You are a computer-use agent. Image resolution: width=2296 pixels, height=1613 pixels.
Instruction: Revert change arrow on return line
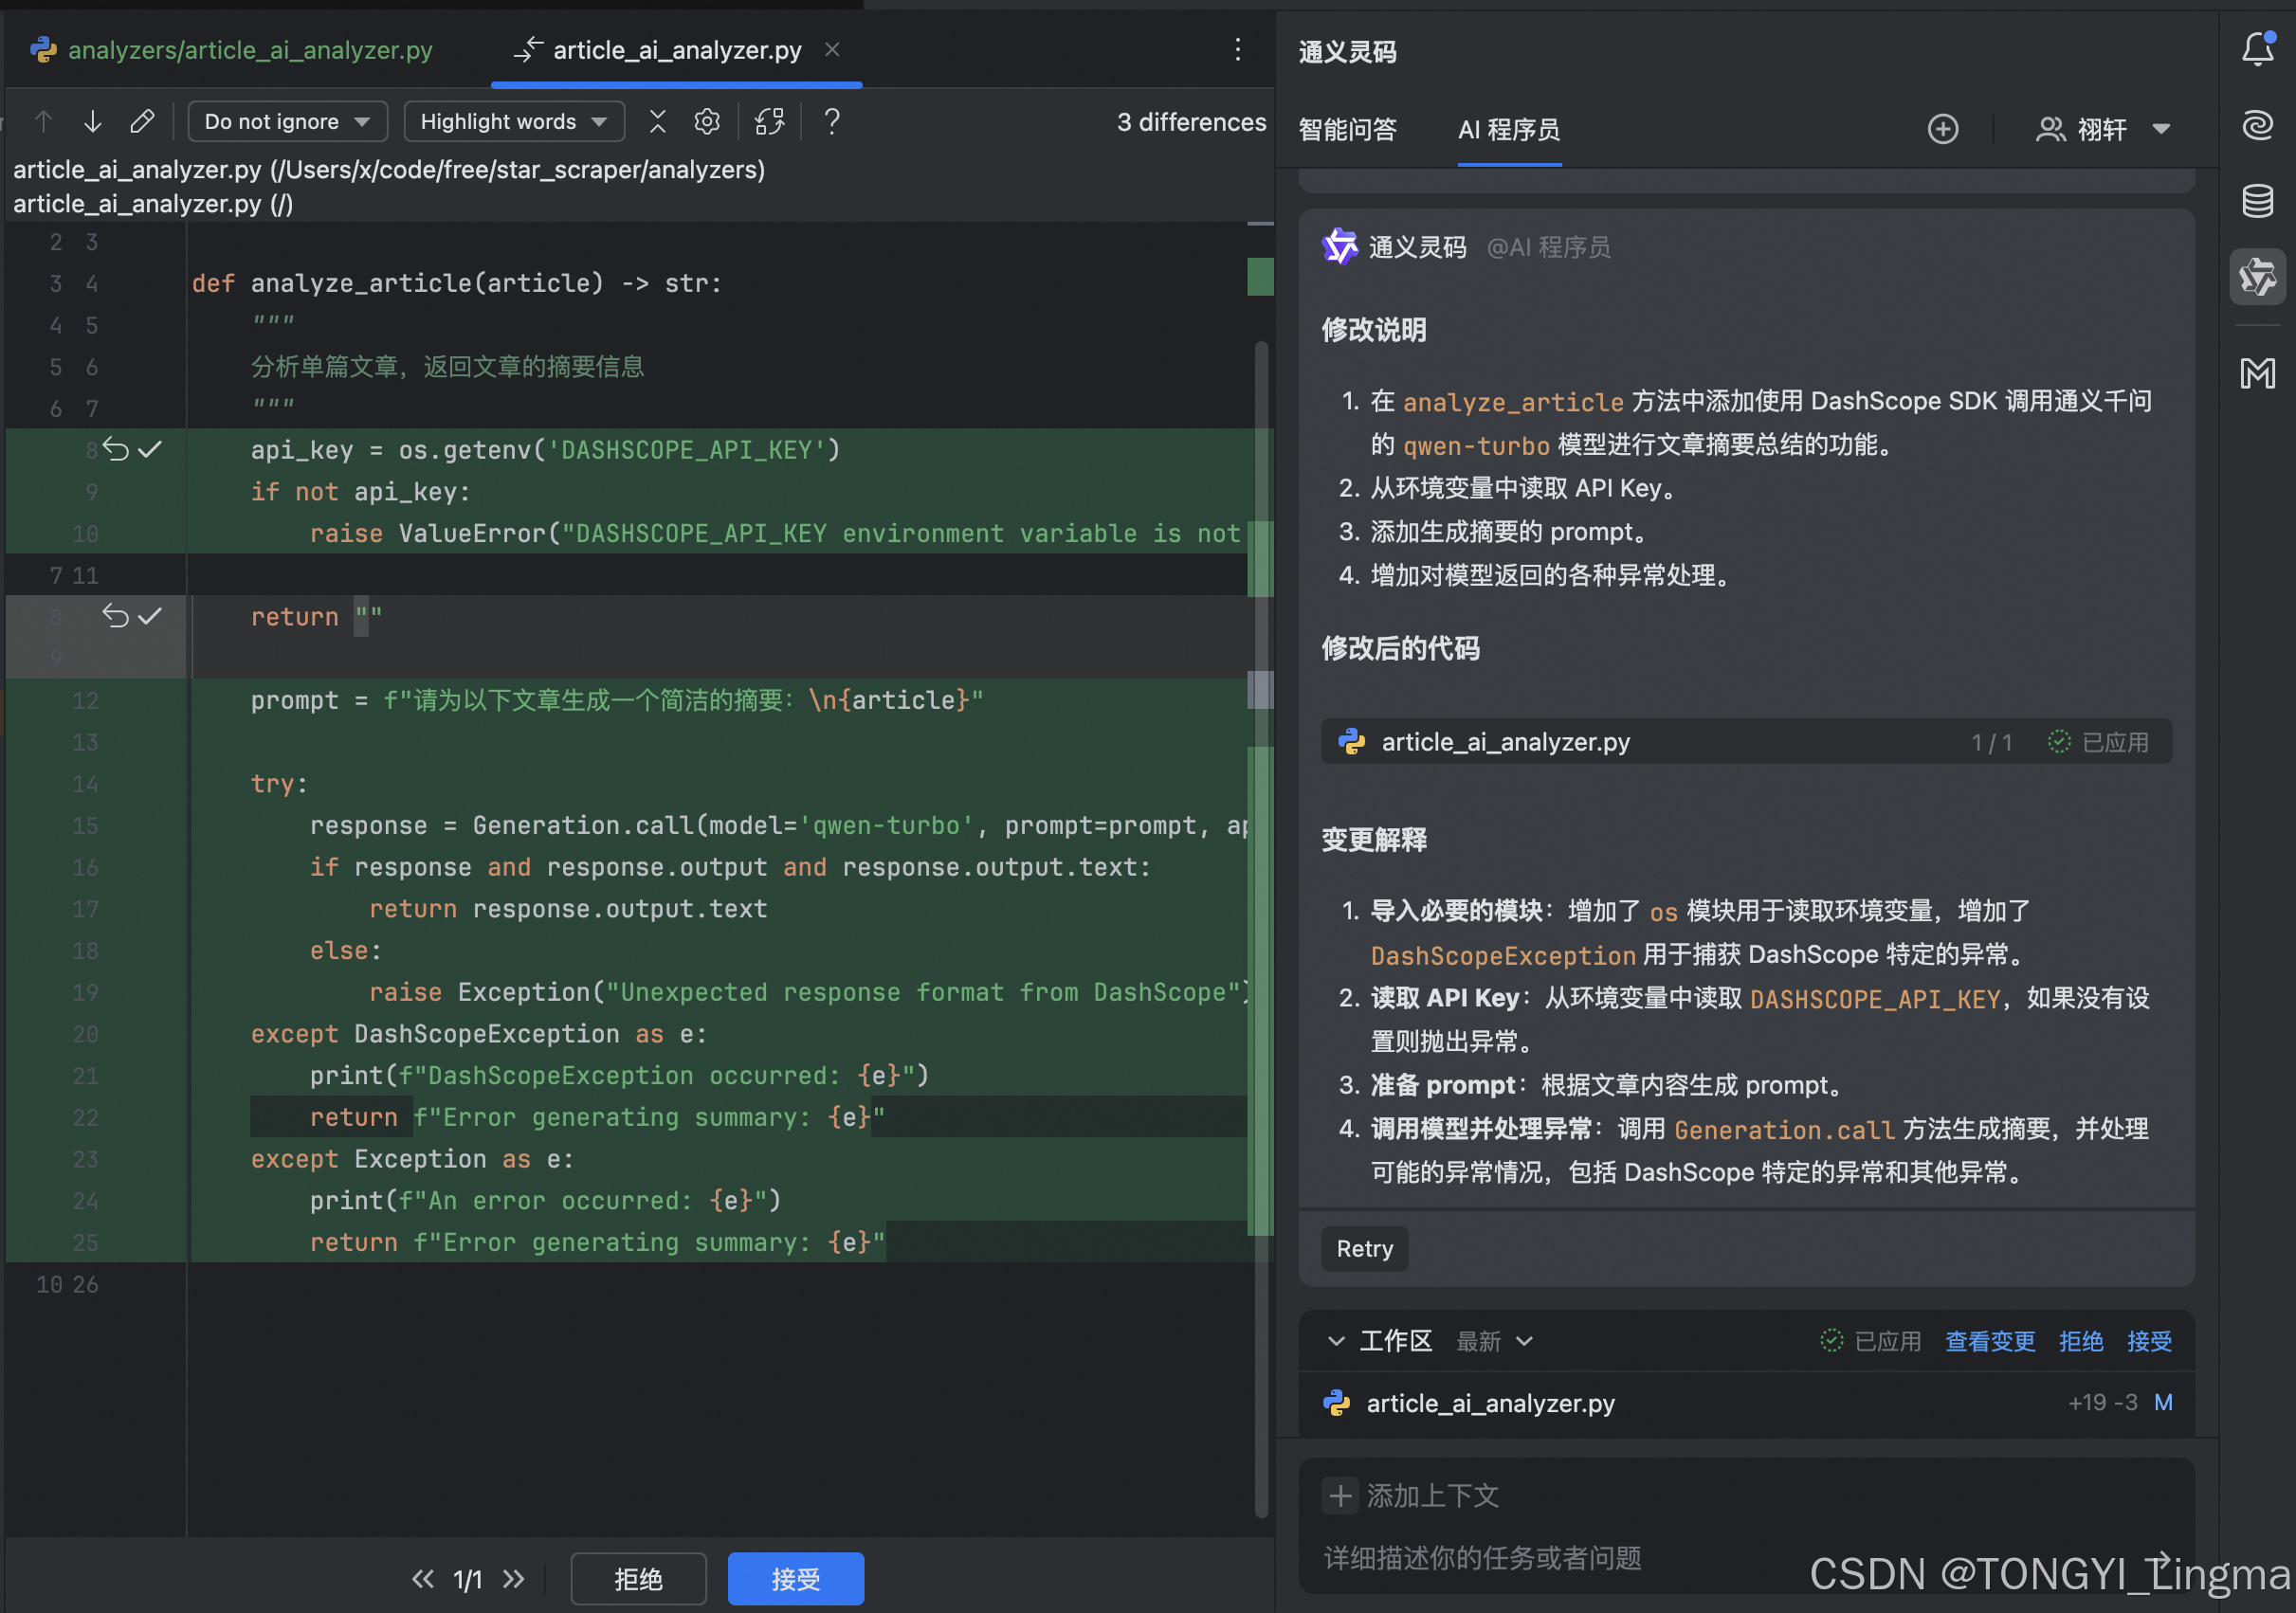[116, 617]
